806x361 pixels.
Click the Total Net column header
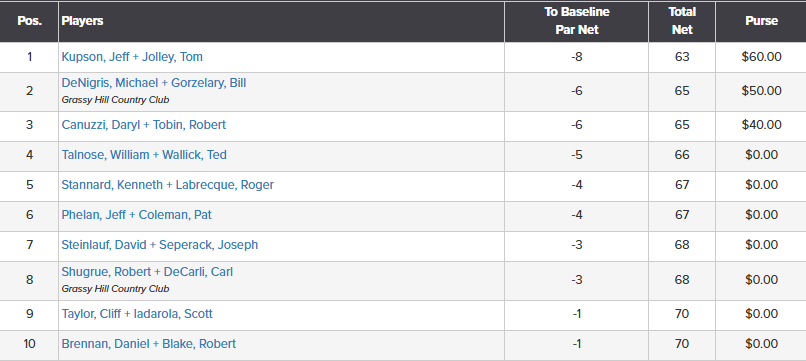tap(682, 21)
